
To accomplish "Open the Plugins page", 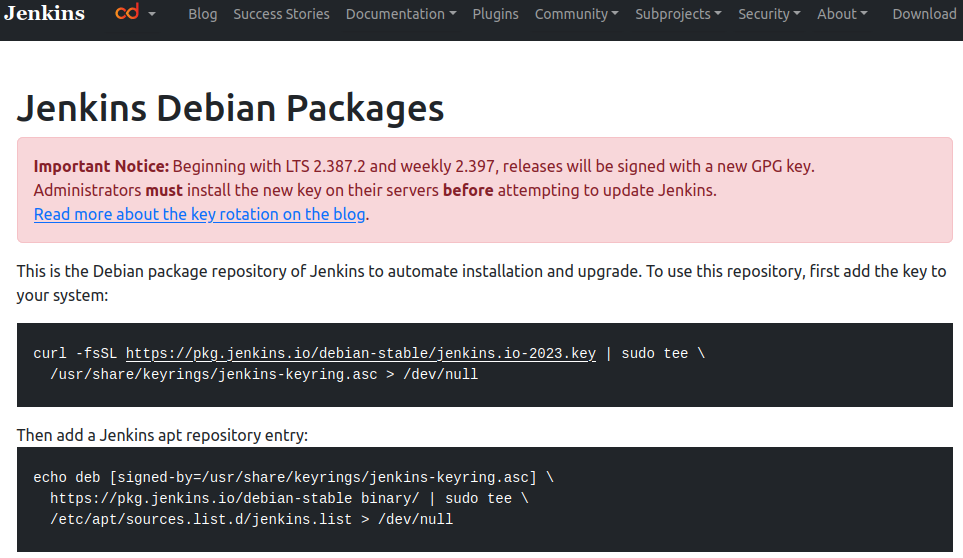I will point(495,14).
